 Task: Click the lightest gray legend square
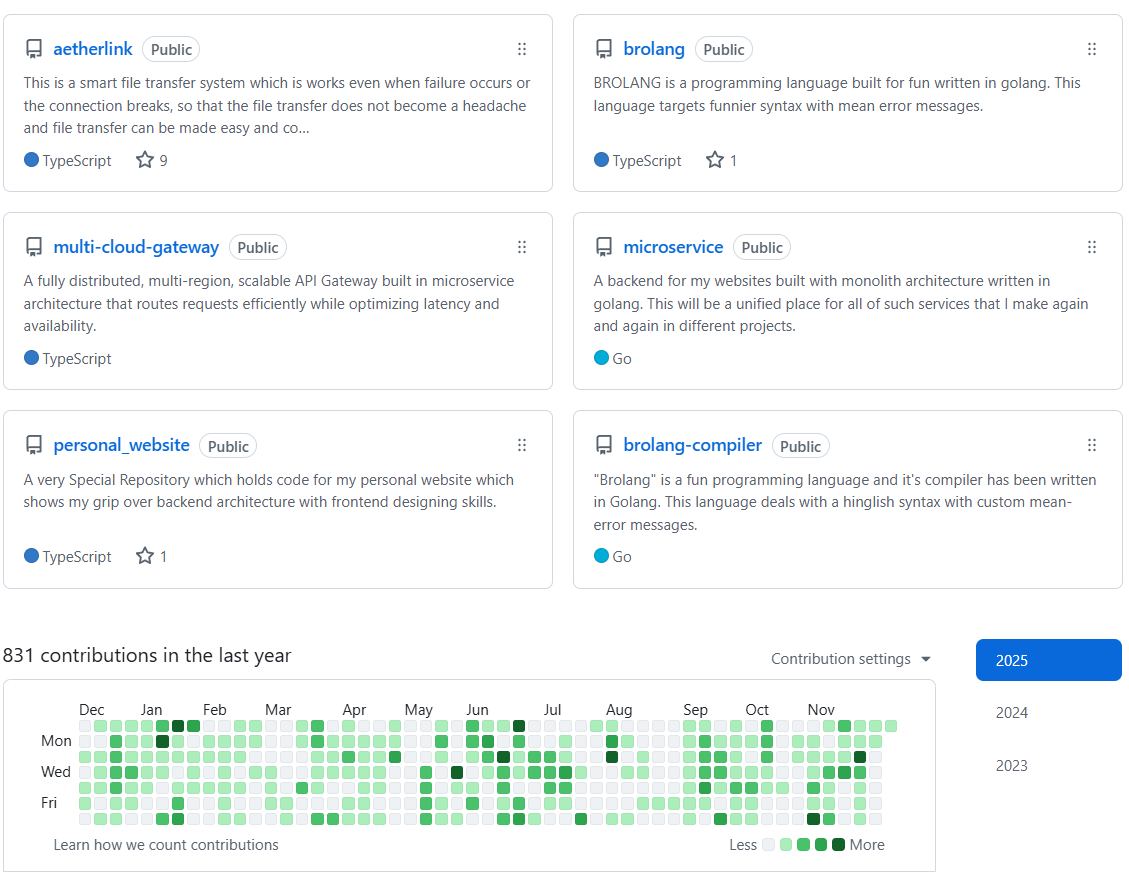(x=768, y=845)
